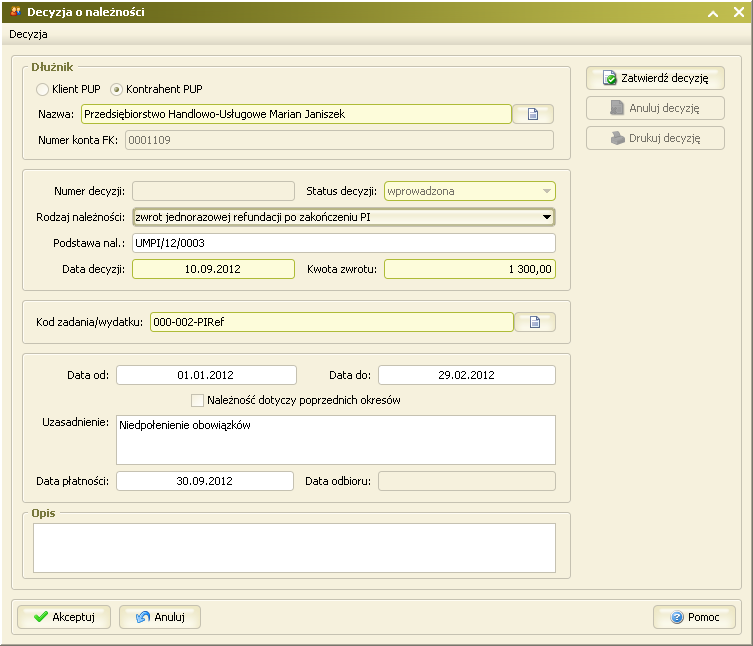Click the Kod zadania/wydatku field

point(332,322)
